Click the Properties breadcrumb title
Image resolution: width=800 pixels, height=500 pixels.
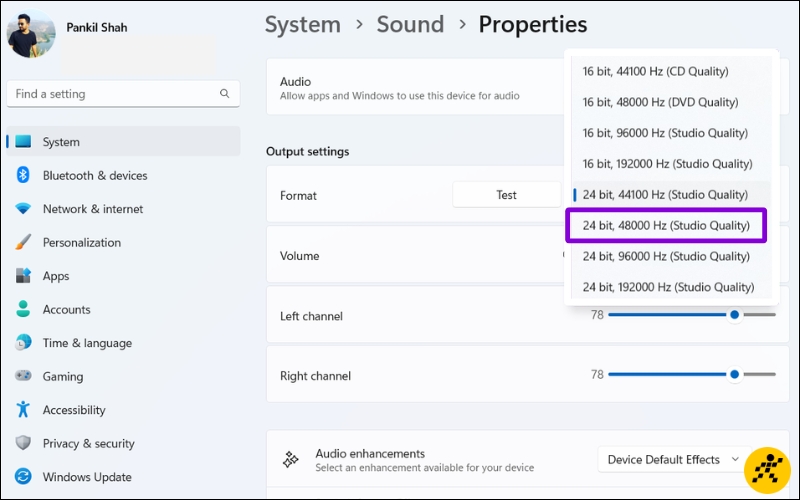tap(533, 24)
